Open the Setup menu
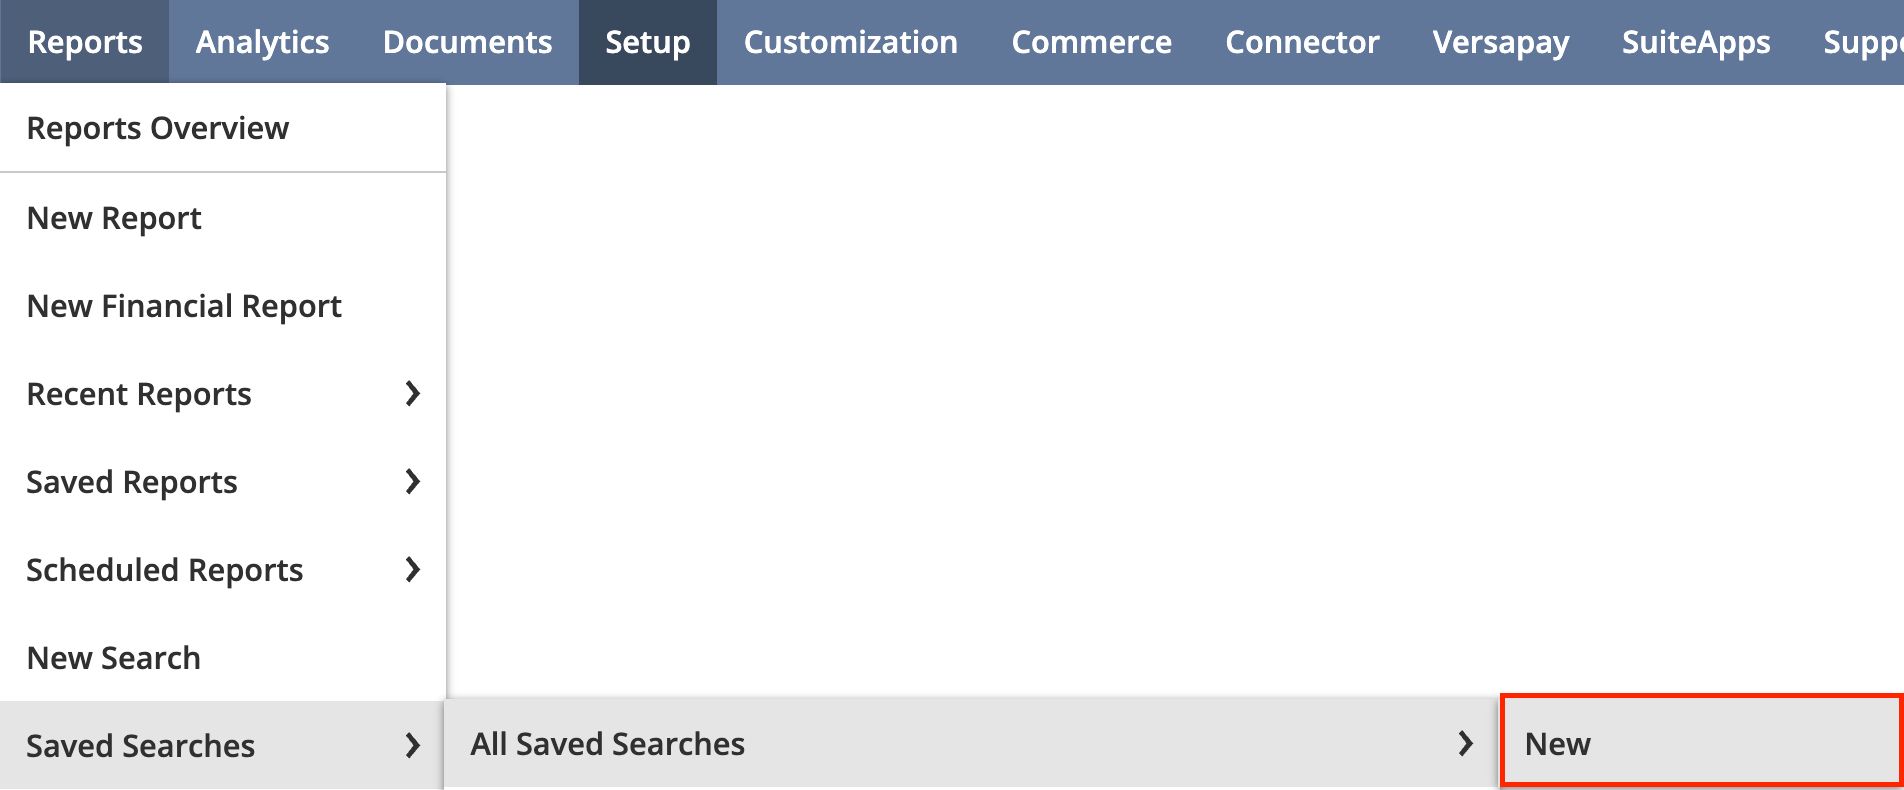Viewport: 1904px width, 790px height. pos(647,42)
